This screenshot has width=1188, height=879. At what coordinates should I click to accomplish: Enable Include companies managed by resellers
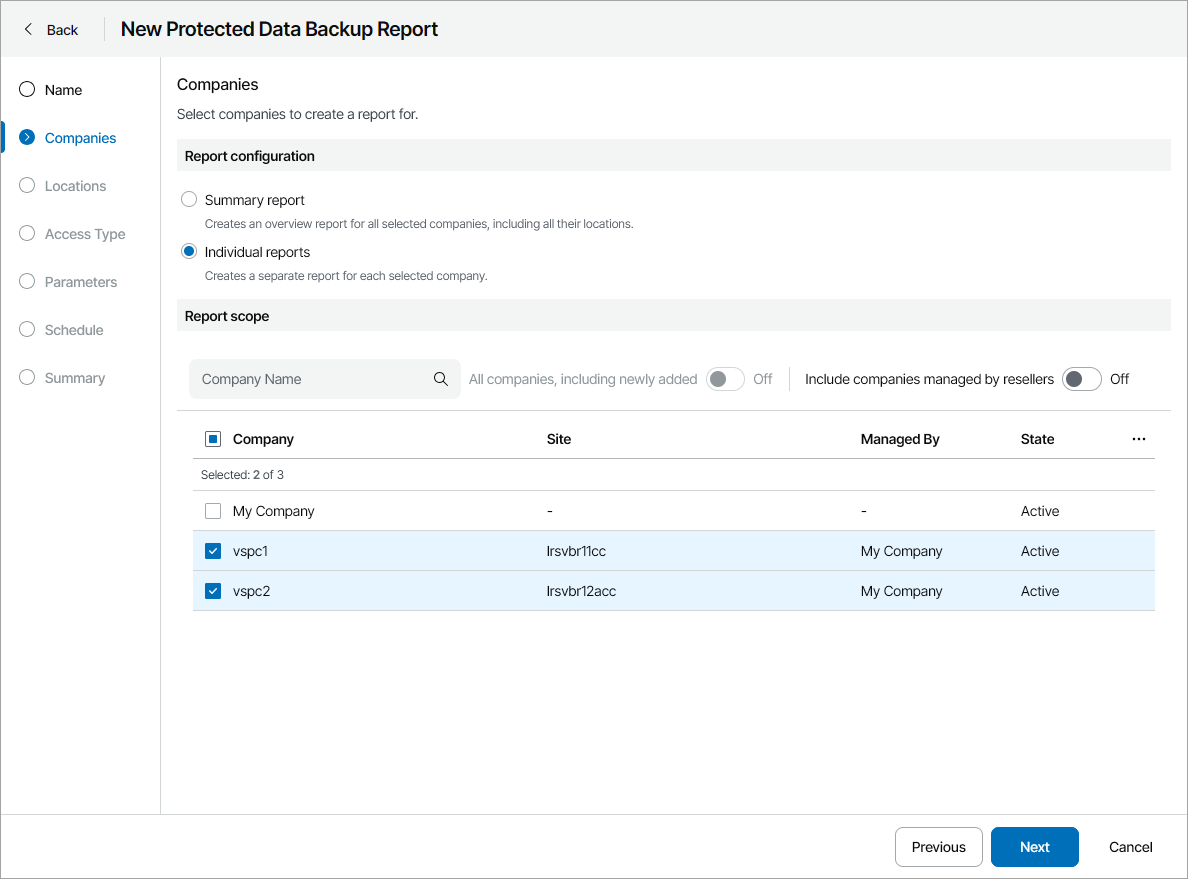pos(1081,379)
